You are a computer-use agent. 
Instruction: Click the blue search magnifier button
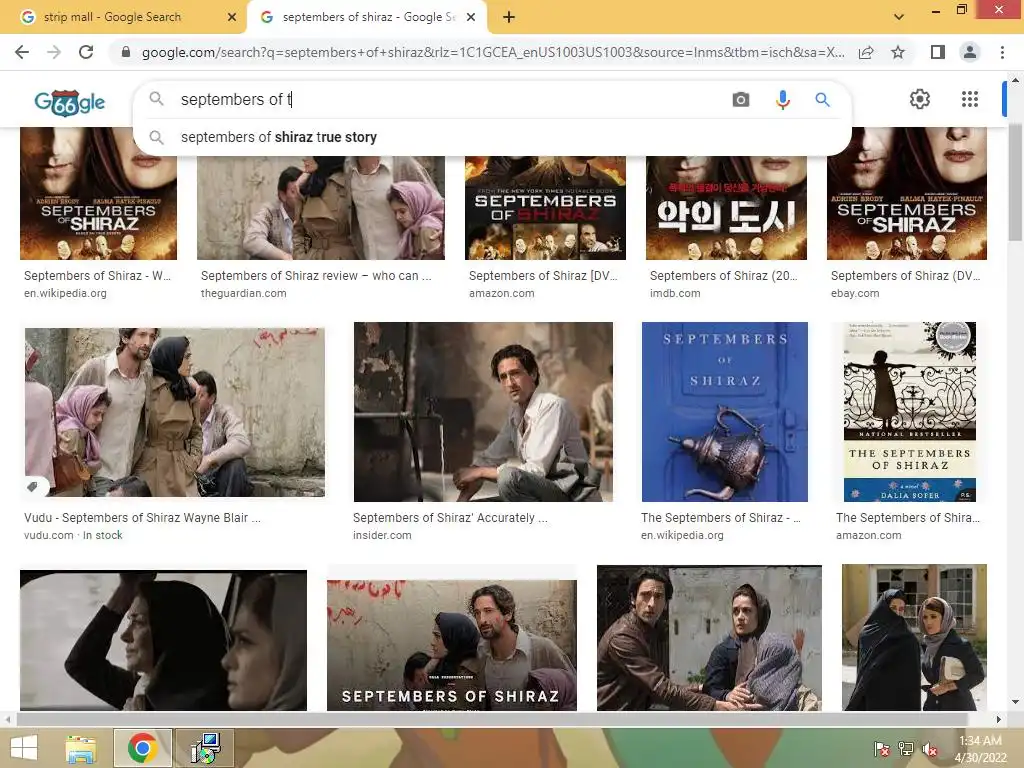click(822, 99)
